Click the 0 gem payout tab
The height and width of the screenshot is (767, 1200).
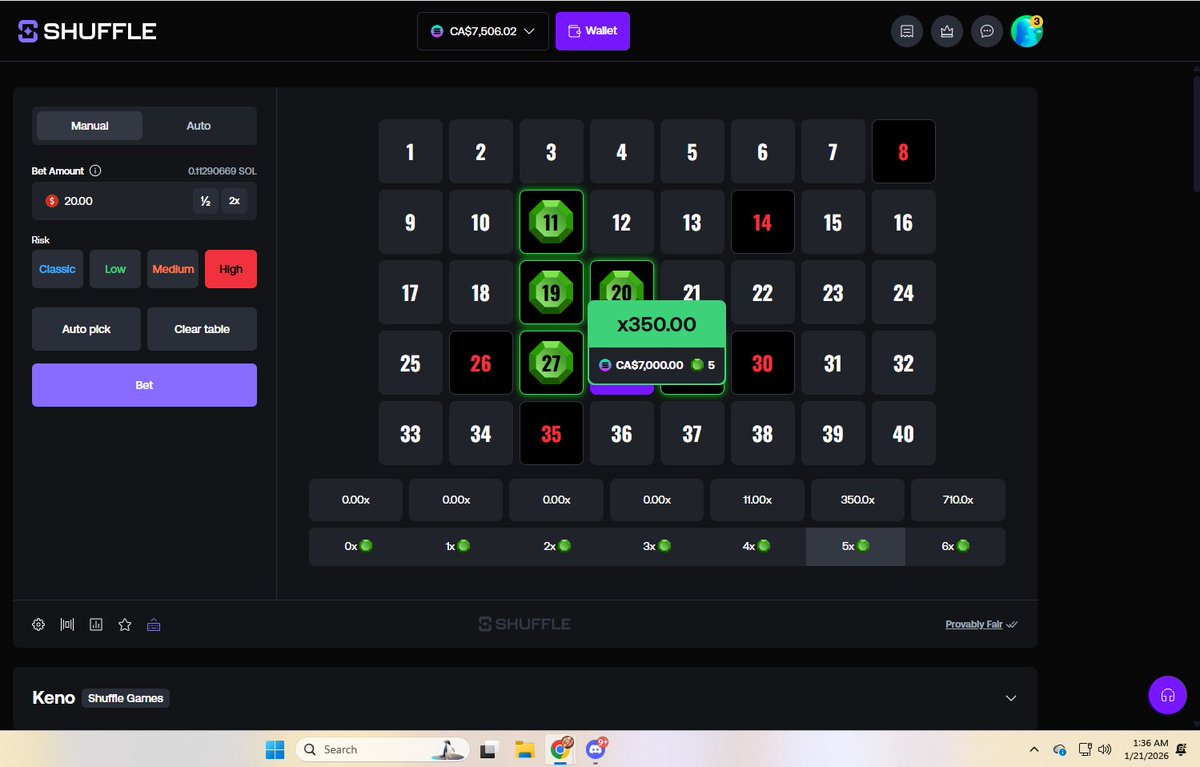[358, 547]
